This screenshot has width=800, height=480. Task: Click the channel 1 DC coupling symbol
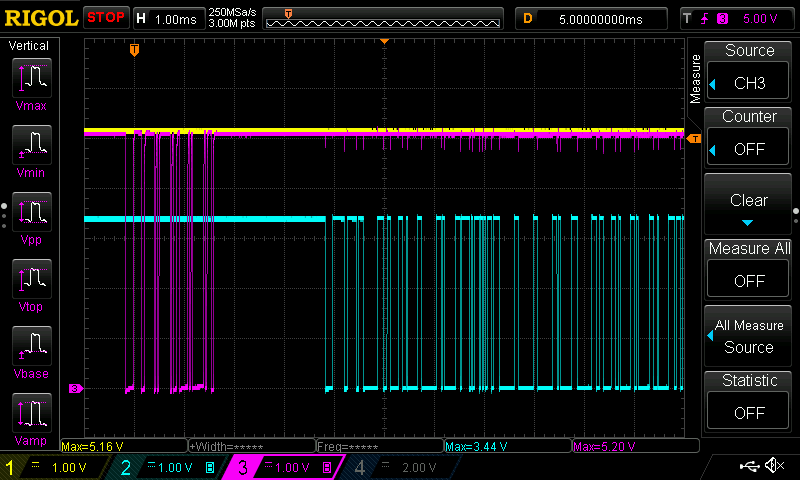36,464
